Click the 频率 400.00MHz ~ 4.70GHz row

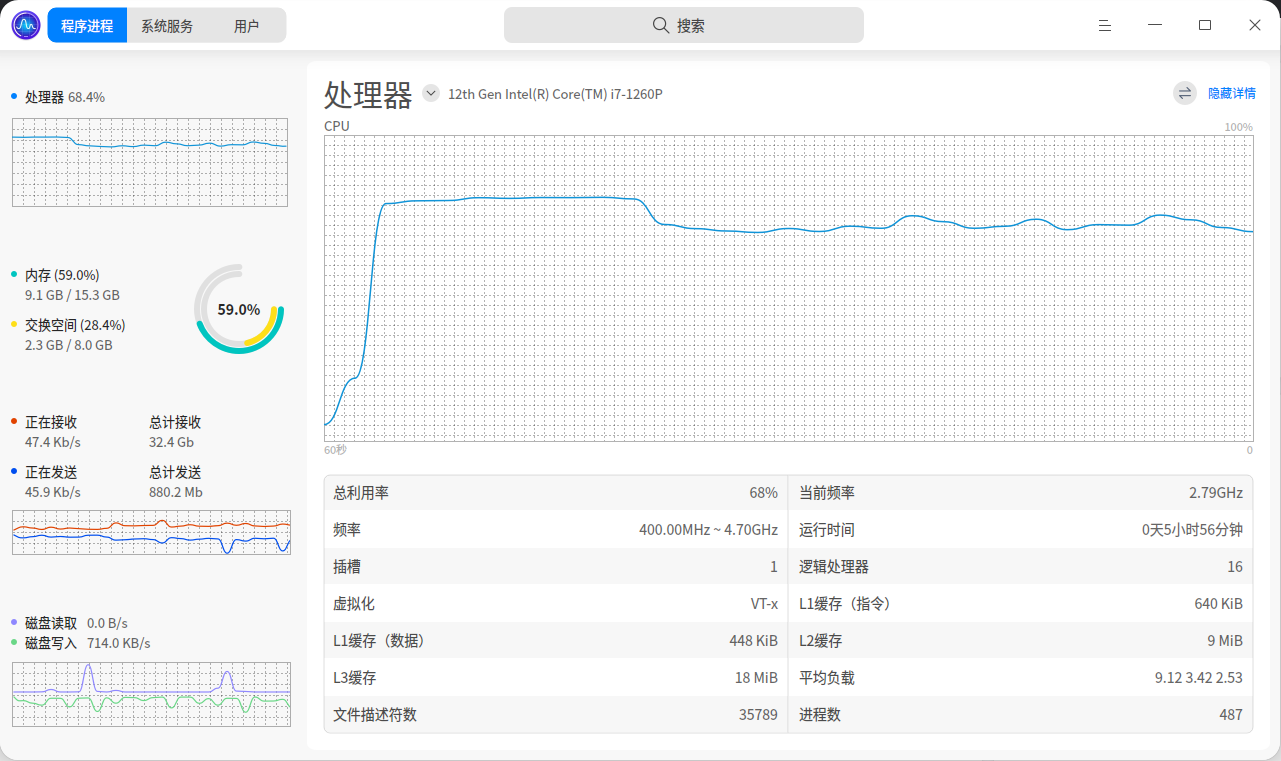(x=556, y=530)
